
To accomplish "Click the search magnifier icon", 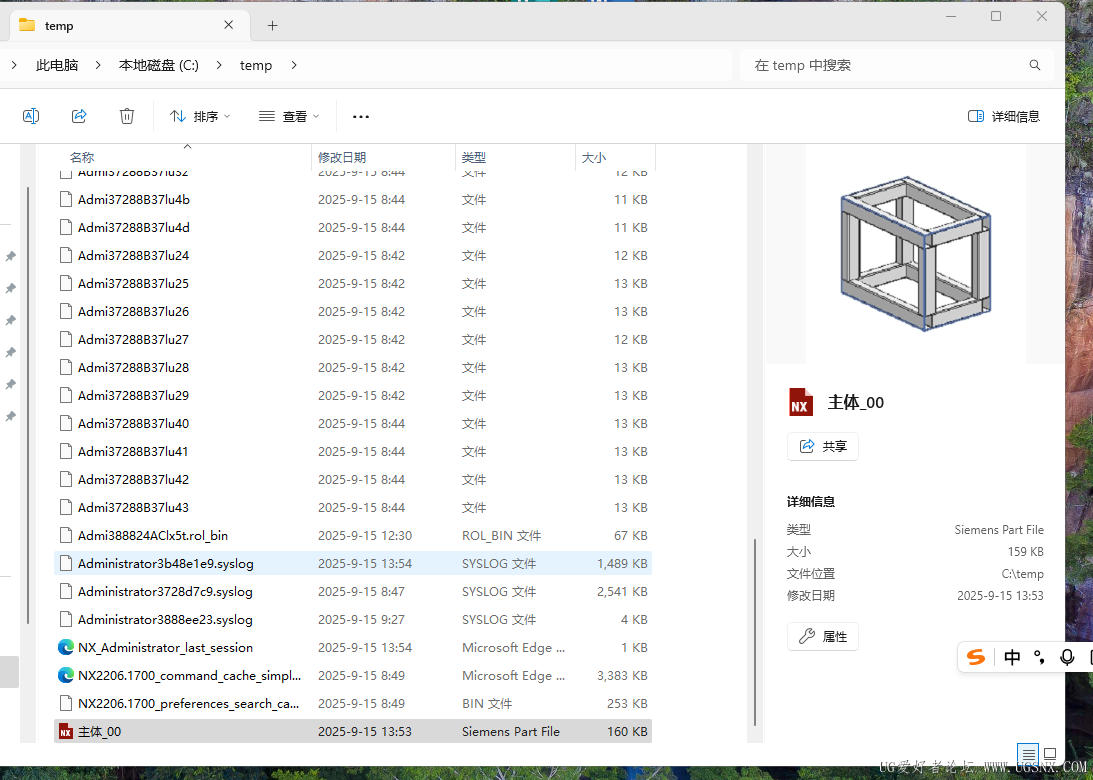I will click(1035, 65).
